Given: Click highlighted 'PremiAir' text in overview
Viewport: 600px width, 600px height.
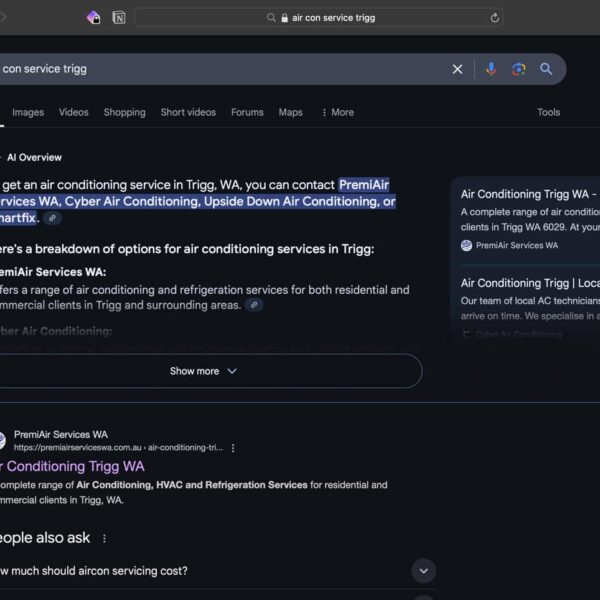Looking at the screenshot, I should point(364,185).
